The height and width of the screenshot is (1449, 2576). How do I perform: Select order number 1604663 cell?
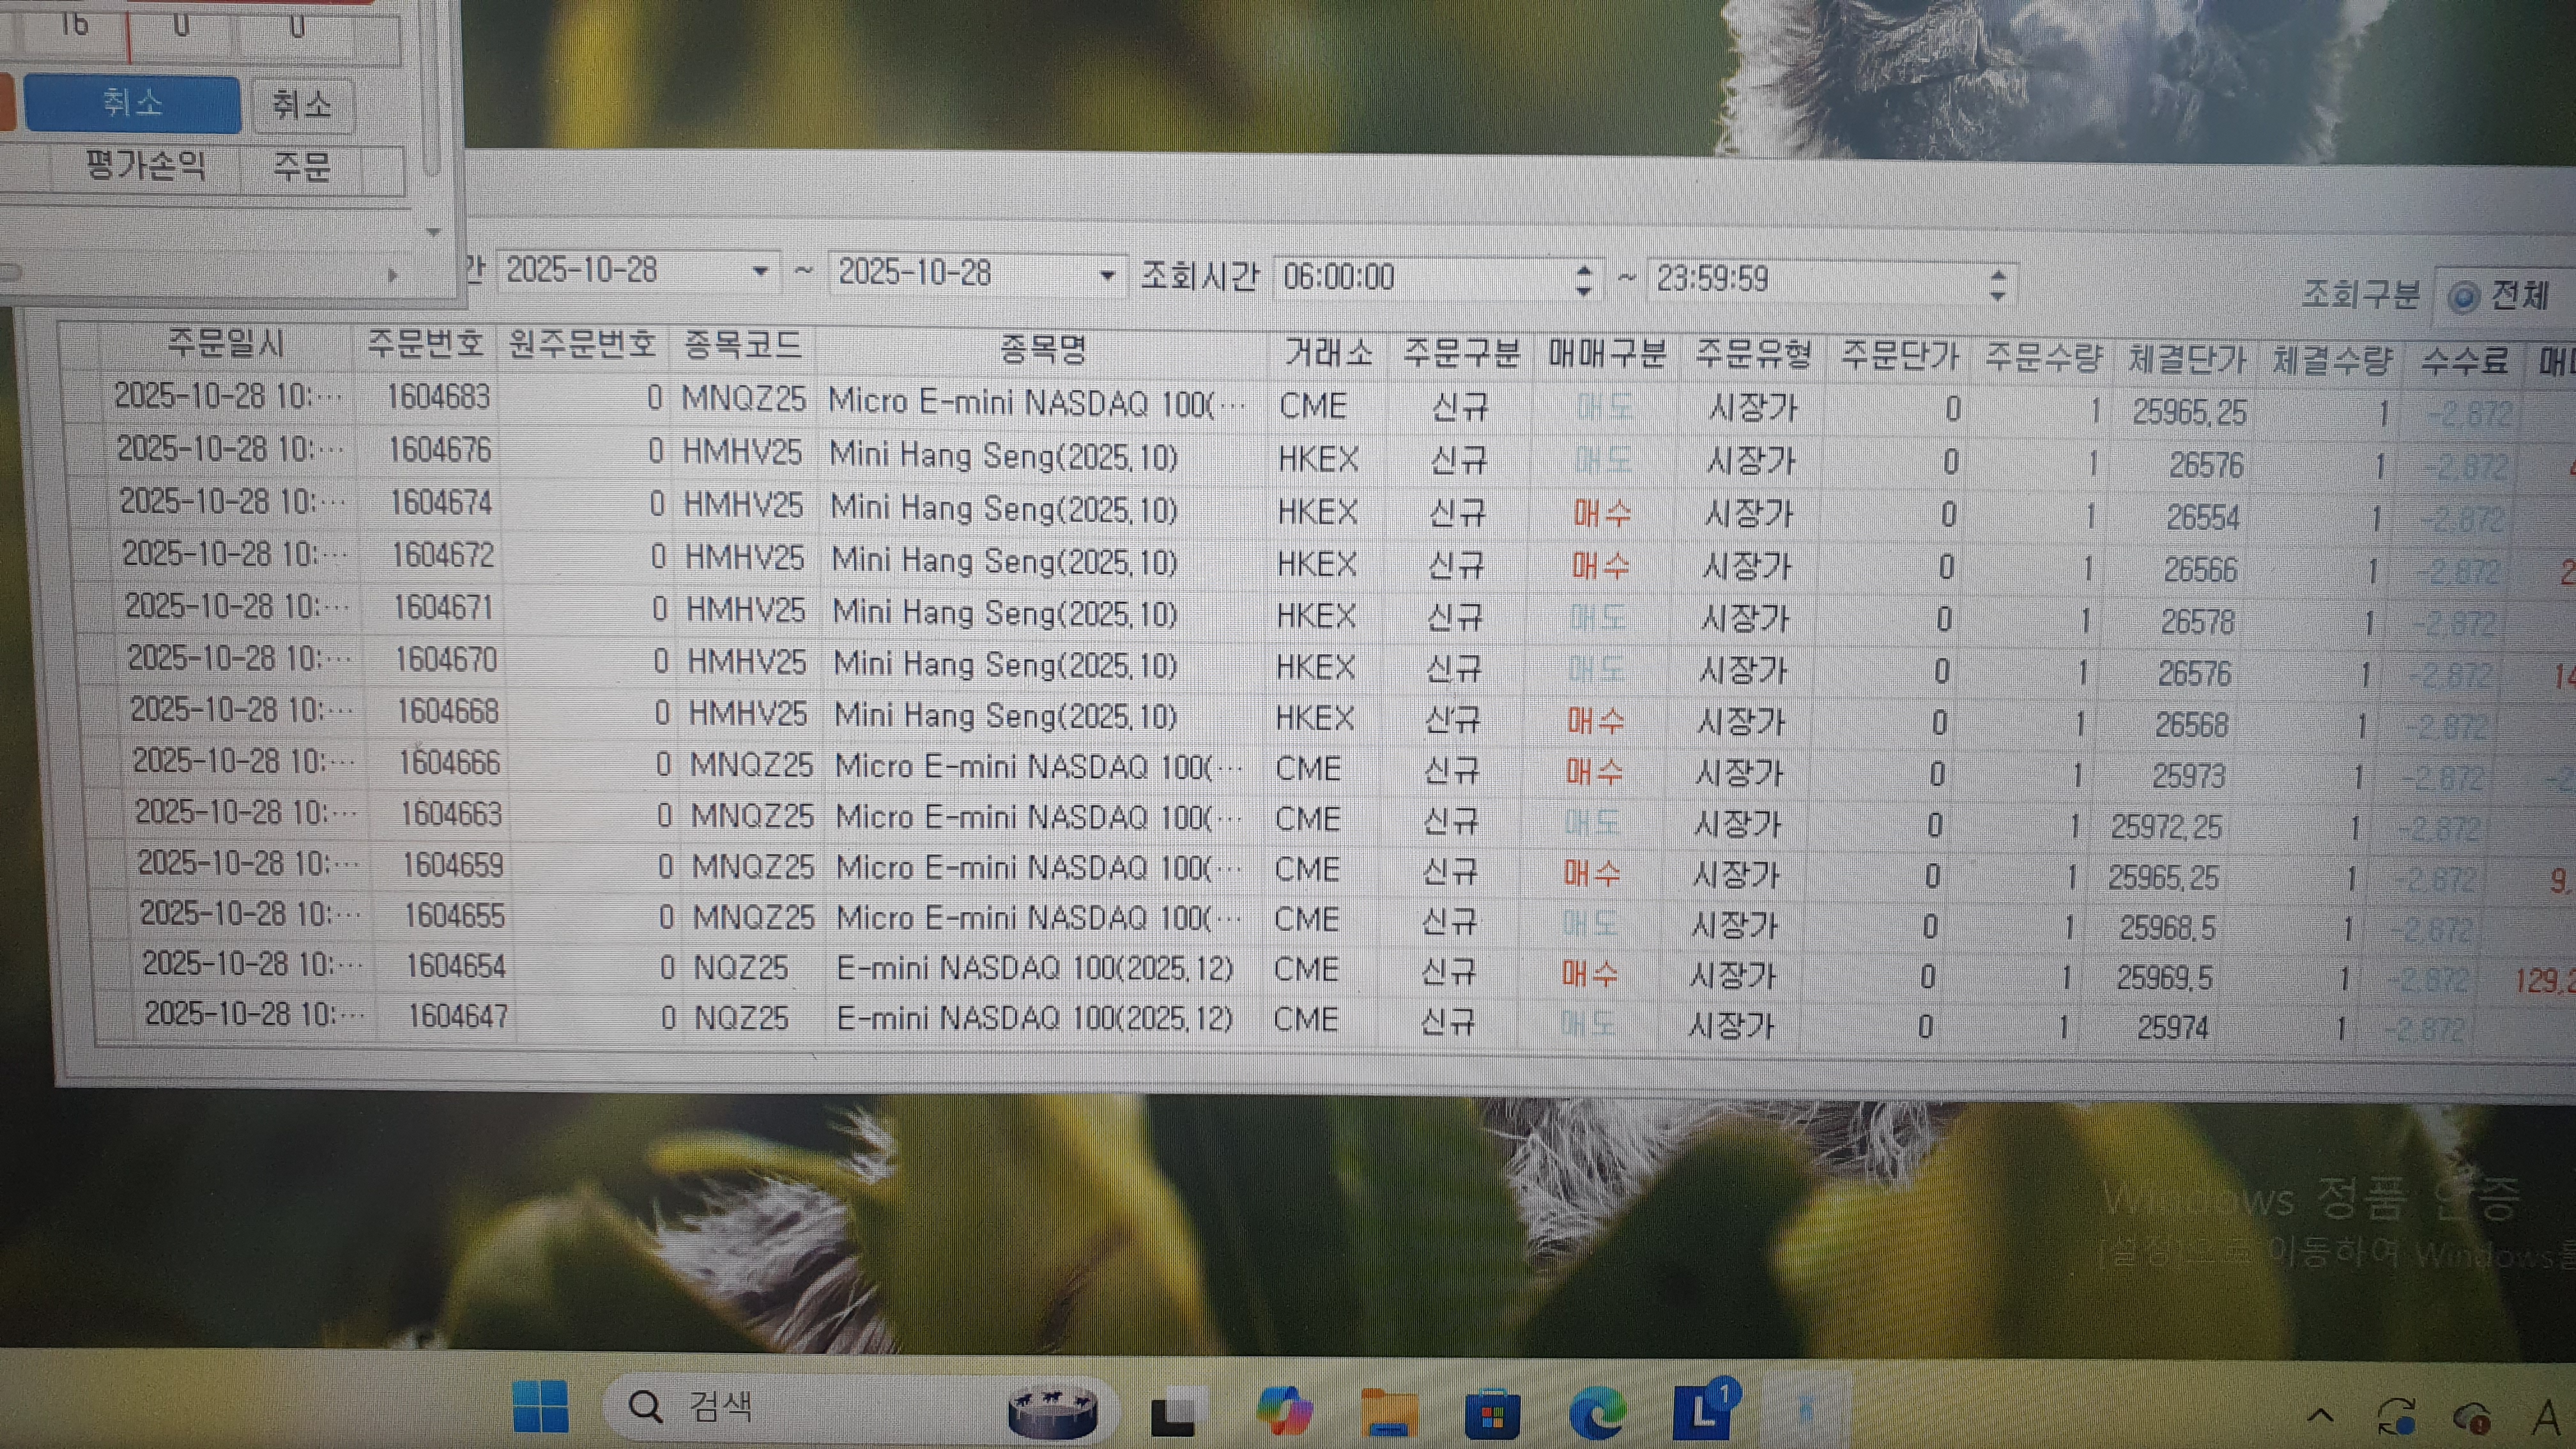pyautogui.click(x=452, y=814)
